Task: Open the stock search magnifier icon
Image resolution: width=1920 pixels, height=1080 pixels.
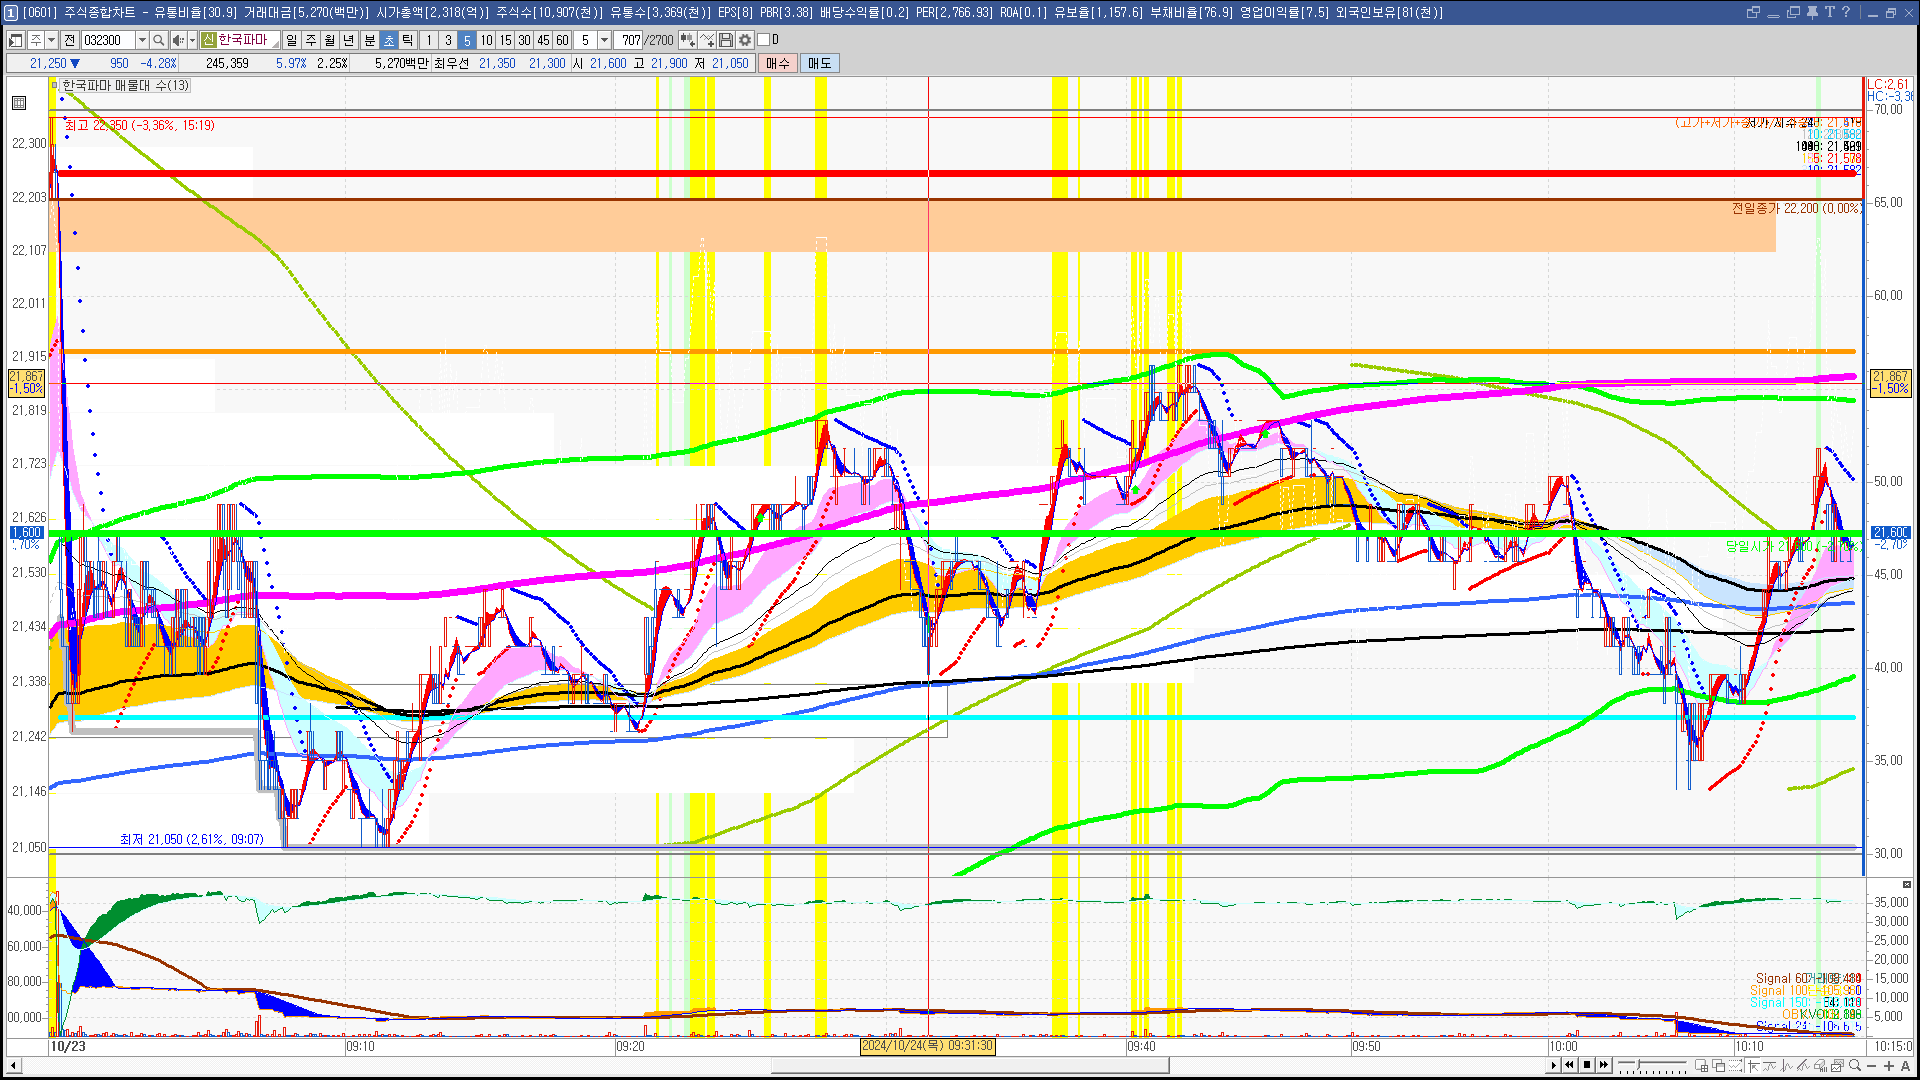Action: pyautogui.click(x=159, y=40)
